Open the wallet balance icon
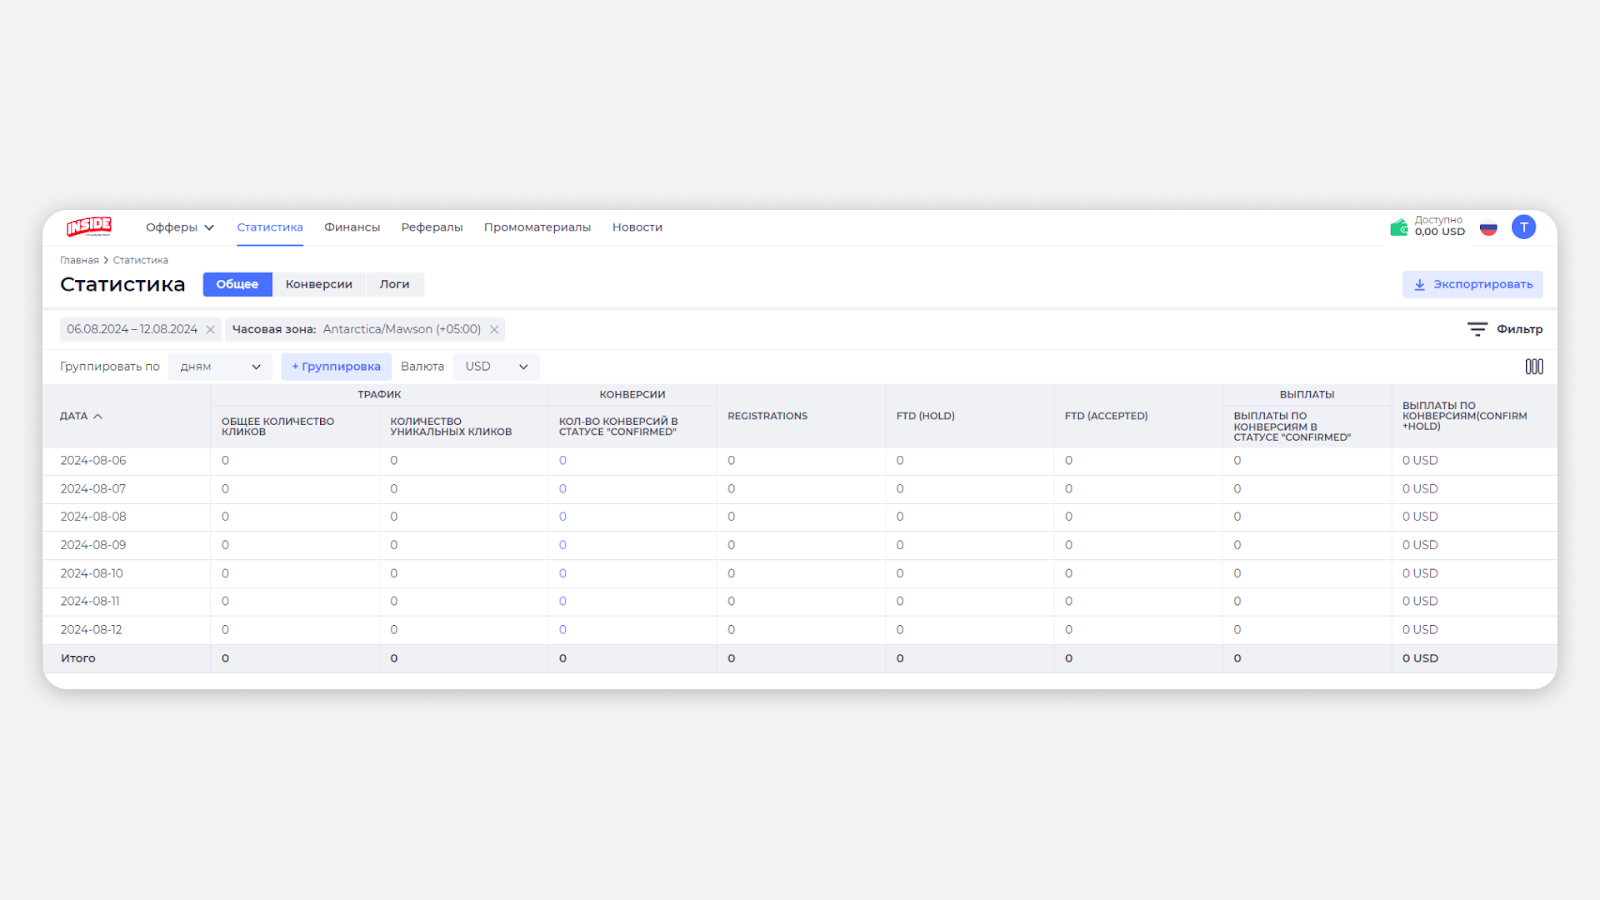The width and height of the screenshot is (1600, 900). (1399, 228)
